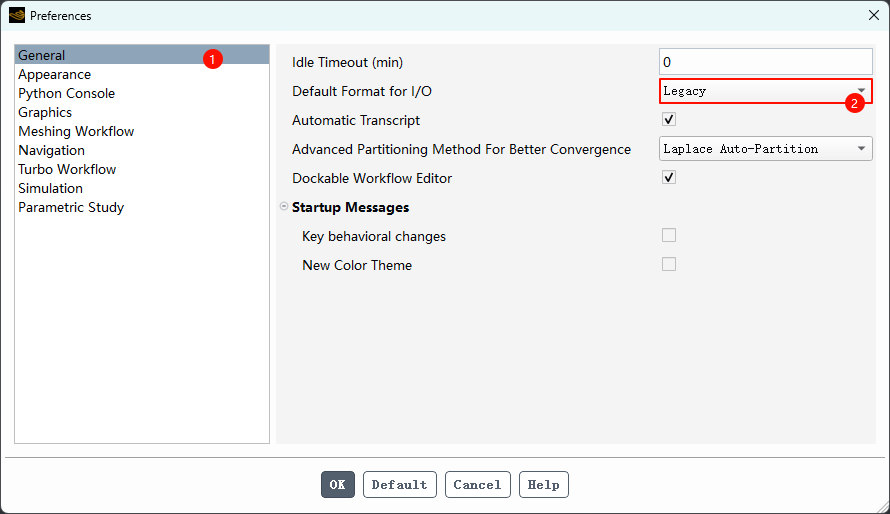
Task: Click the OK button
Action: [x=337, y=485]
